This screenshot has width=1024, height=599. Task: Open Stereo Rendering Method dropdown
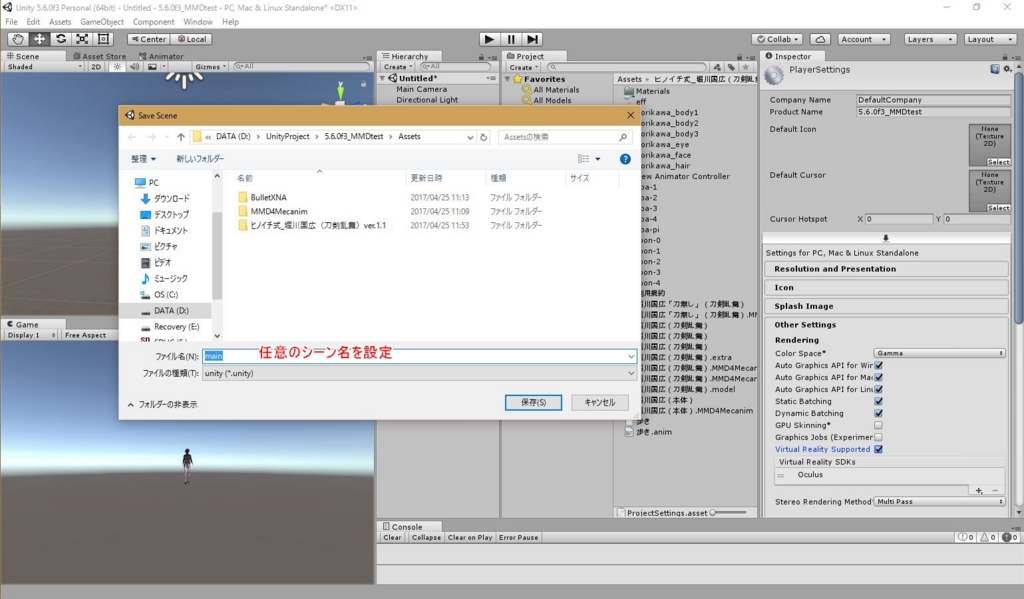(x=939, y=502)
